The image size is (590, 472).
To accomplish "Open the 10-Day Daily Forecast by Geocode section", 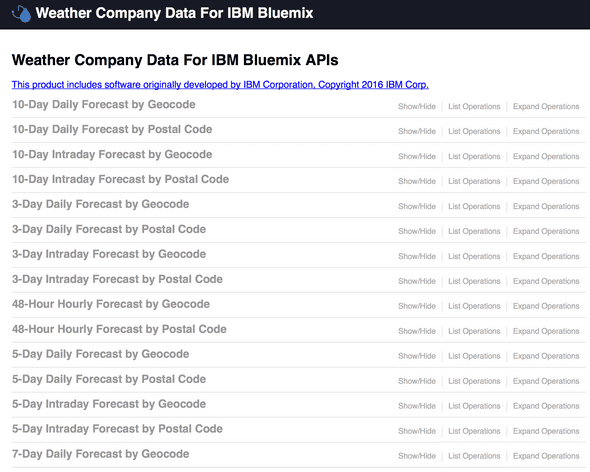I will (103, 105).
